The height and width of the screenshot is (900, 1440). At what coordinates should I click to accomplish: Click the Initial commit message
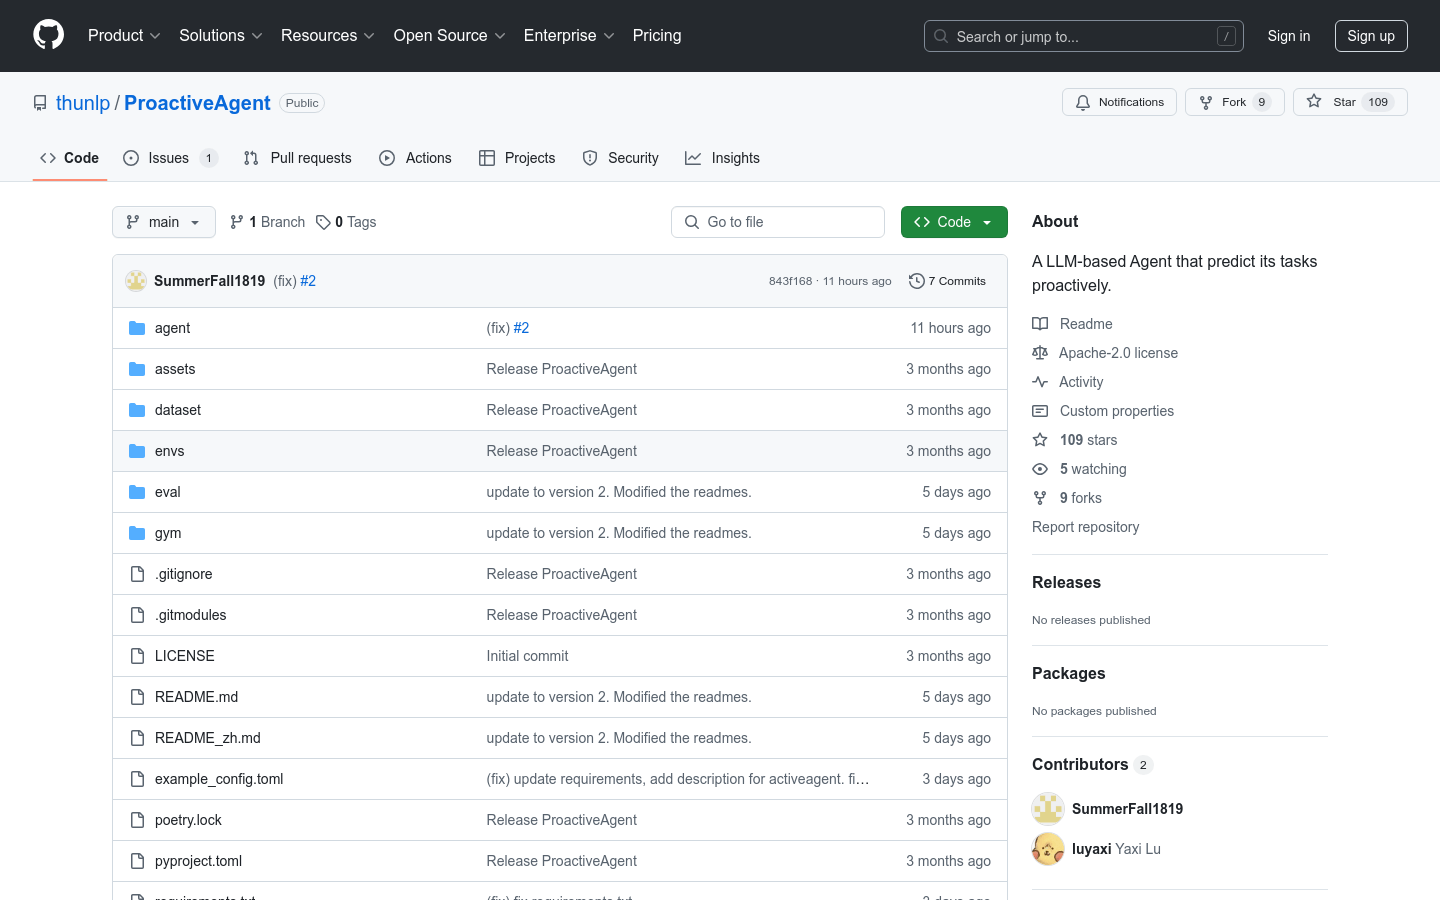(x=527, y=656)
